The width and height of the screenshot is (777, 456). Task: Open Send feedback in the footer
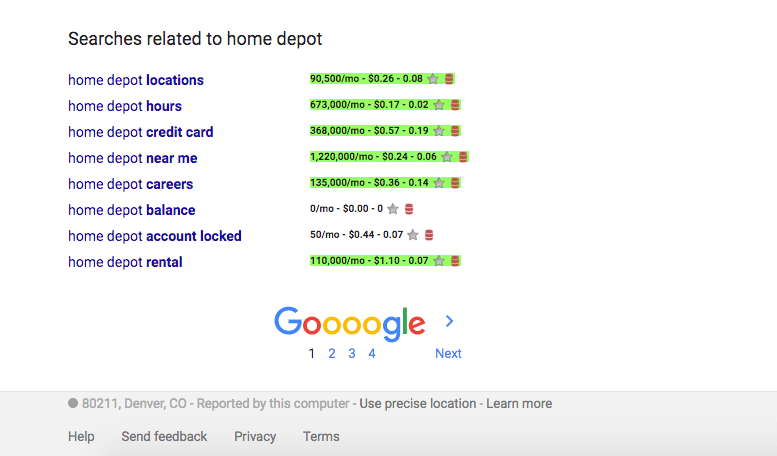pyautogui.click(x=164, y=436)
